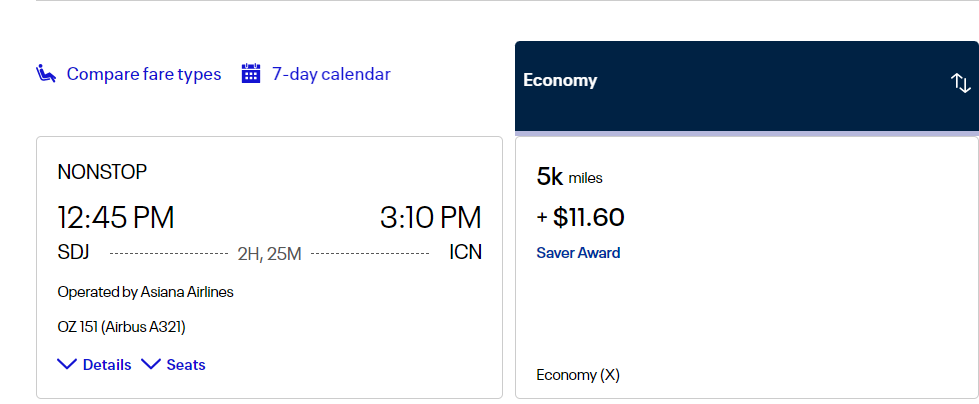Expand Seats using its chevron arrow
The image size is (979, 404).
click(151, 364)
